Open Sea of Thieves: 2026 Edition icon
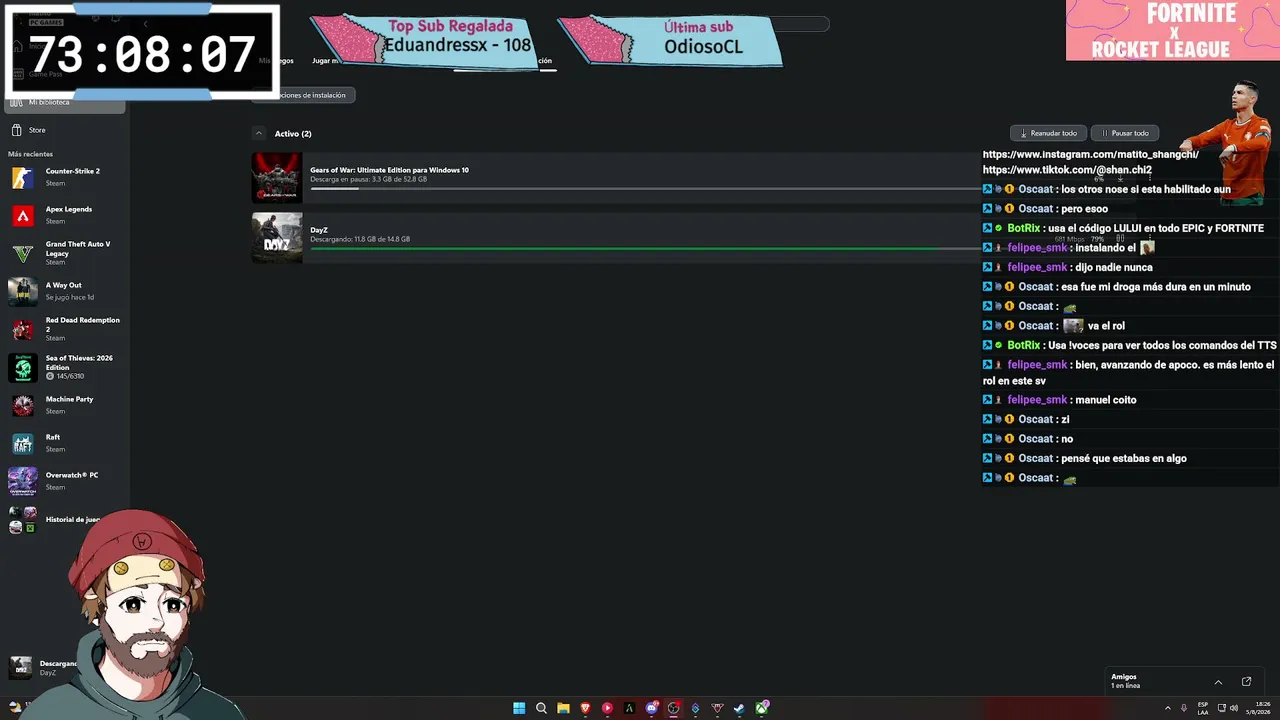The image size is (1280, 720). 23,367
